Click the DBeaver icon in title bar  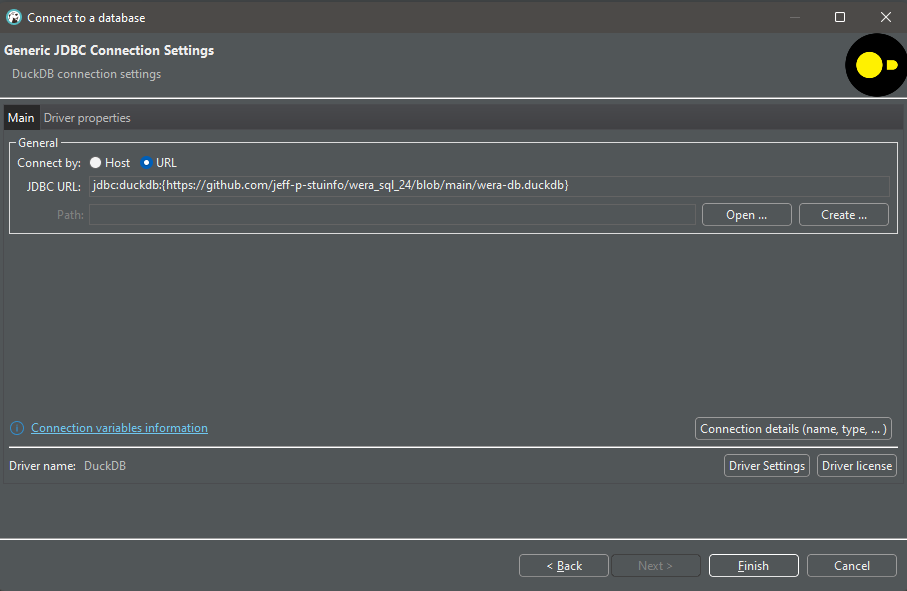(14, 17)
